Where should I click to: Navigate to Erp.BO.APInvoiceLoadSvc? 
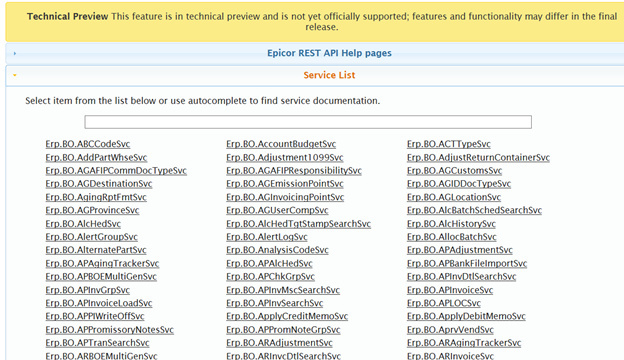[x=99, y=304]
